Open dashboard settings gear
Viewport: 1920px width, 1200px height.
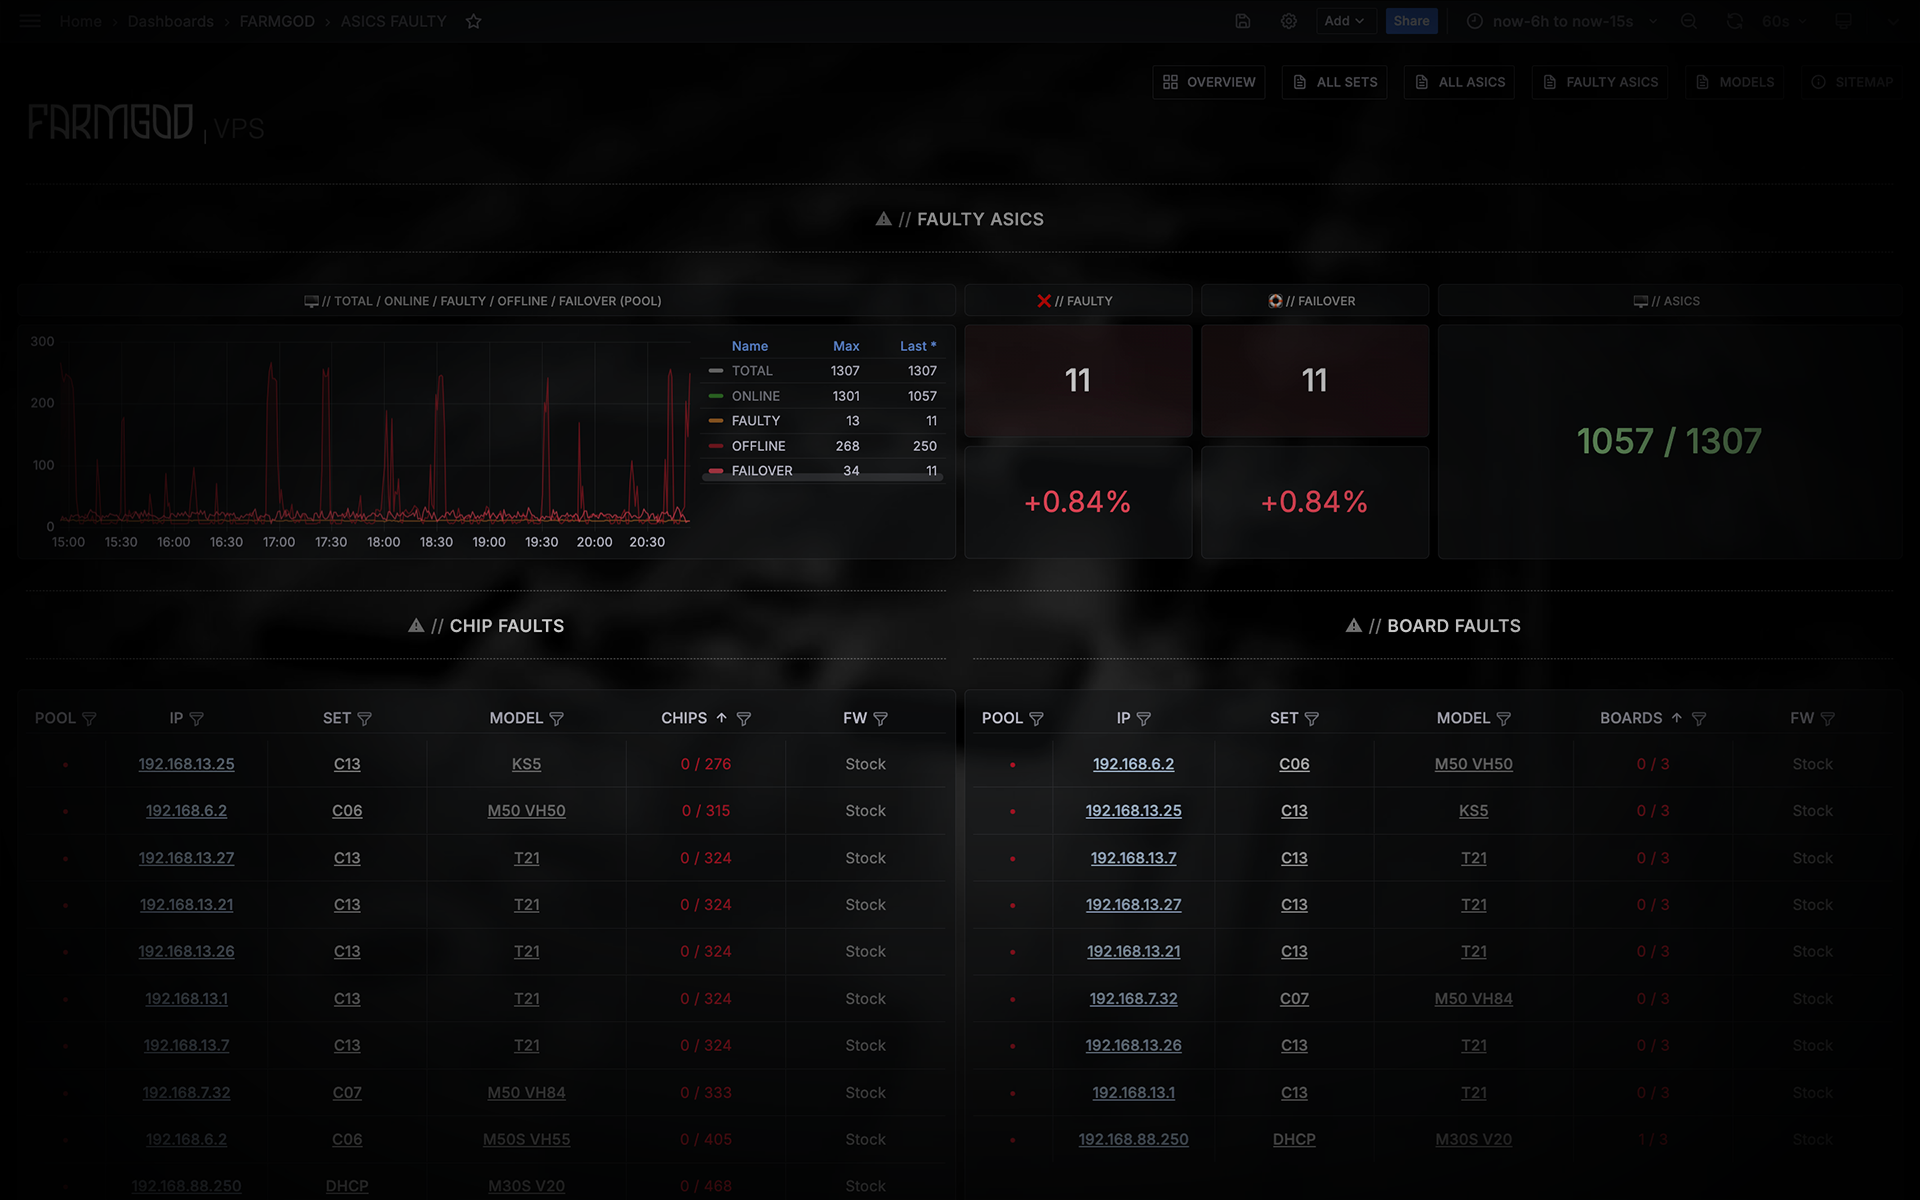(x=1289, y=21)
